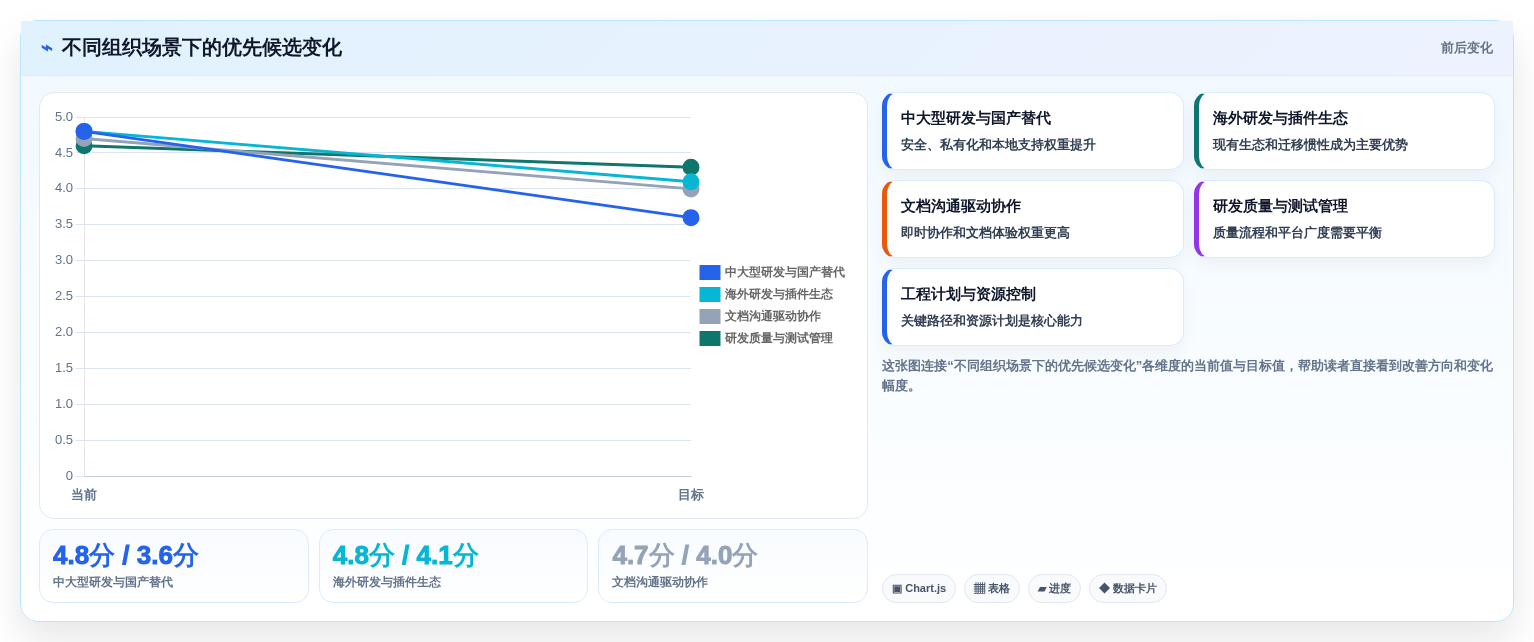This screenshot has width=1534, height=642.
Task: Click the 4.8分 / 3.6分 stat card
Action: coord(174,566)
